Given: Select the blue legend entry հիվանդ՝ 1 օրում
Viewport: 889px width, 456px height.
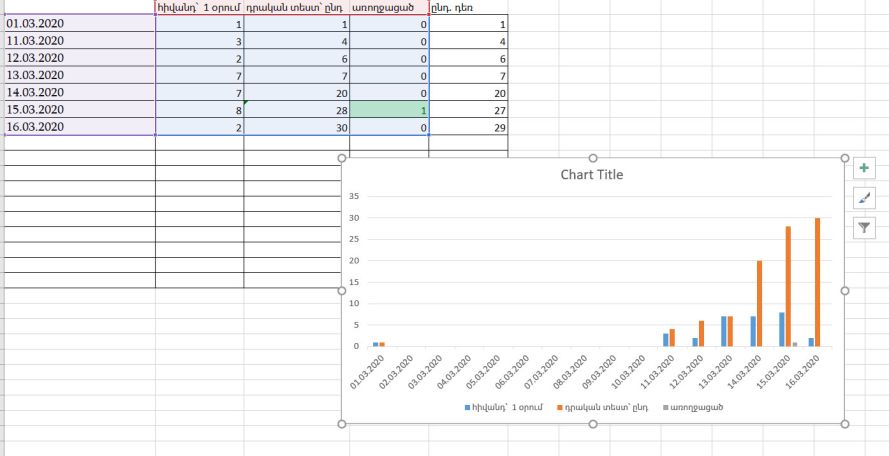Looking at the screenshot, I should 504,407.
